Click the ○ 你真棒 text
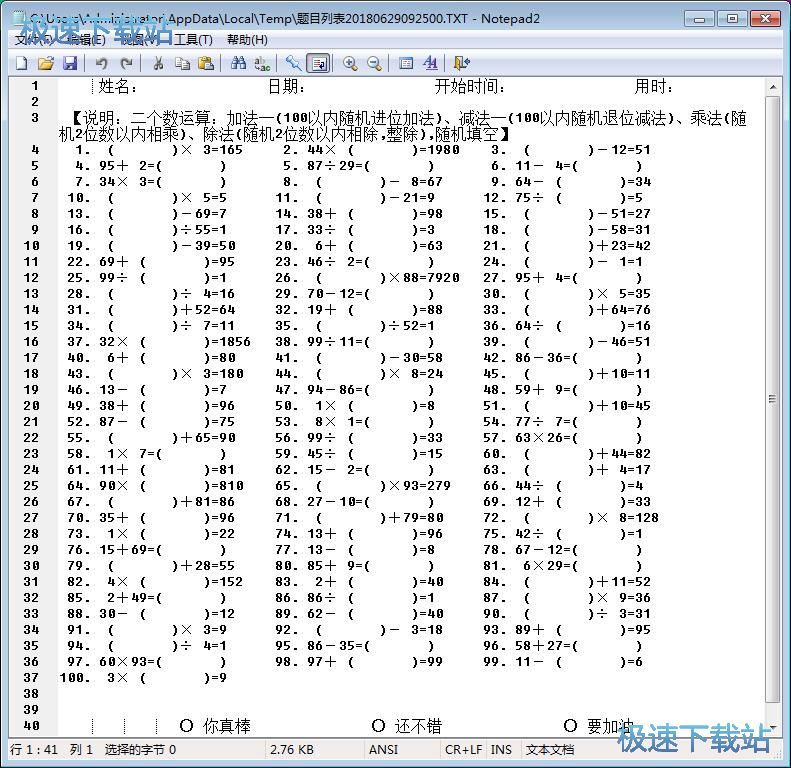Image resolution: width=791 pixels, height=768 pixels. 215,726
